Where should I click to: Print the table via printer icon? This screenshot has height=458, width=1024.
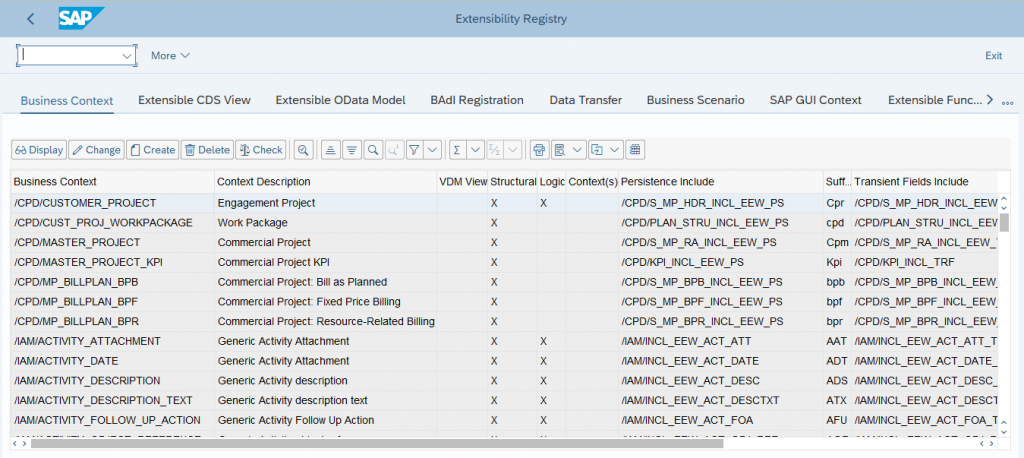(x=539, y=150)
